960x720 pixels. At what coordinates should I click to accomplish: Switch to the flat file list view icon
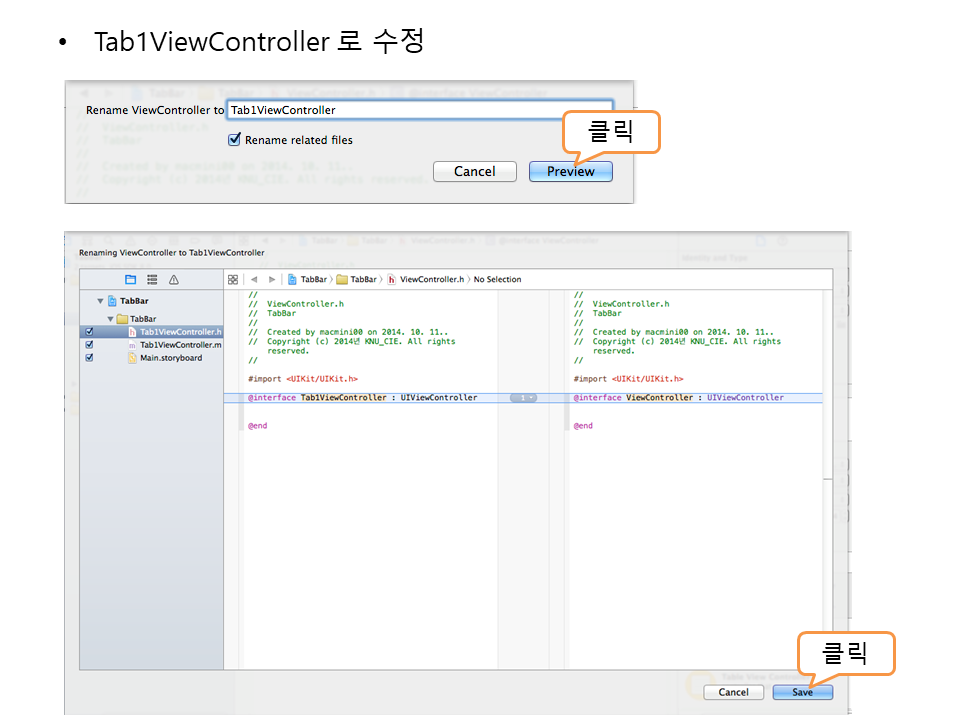(152, 280)
